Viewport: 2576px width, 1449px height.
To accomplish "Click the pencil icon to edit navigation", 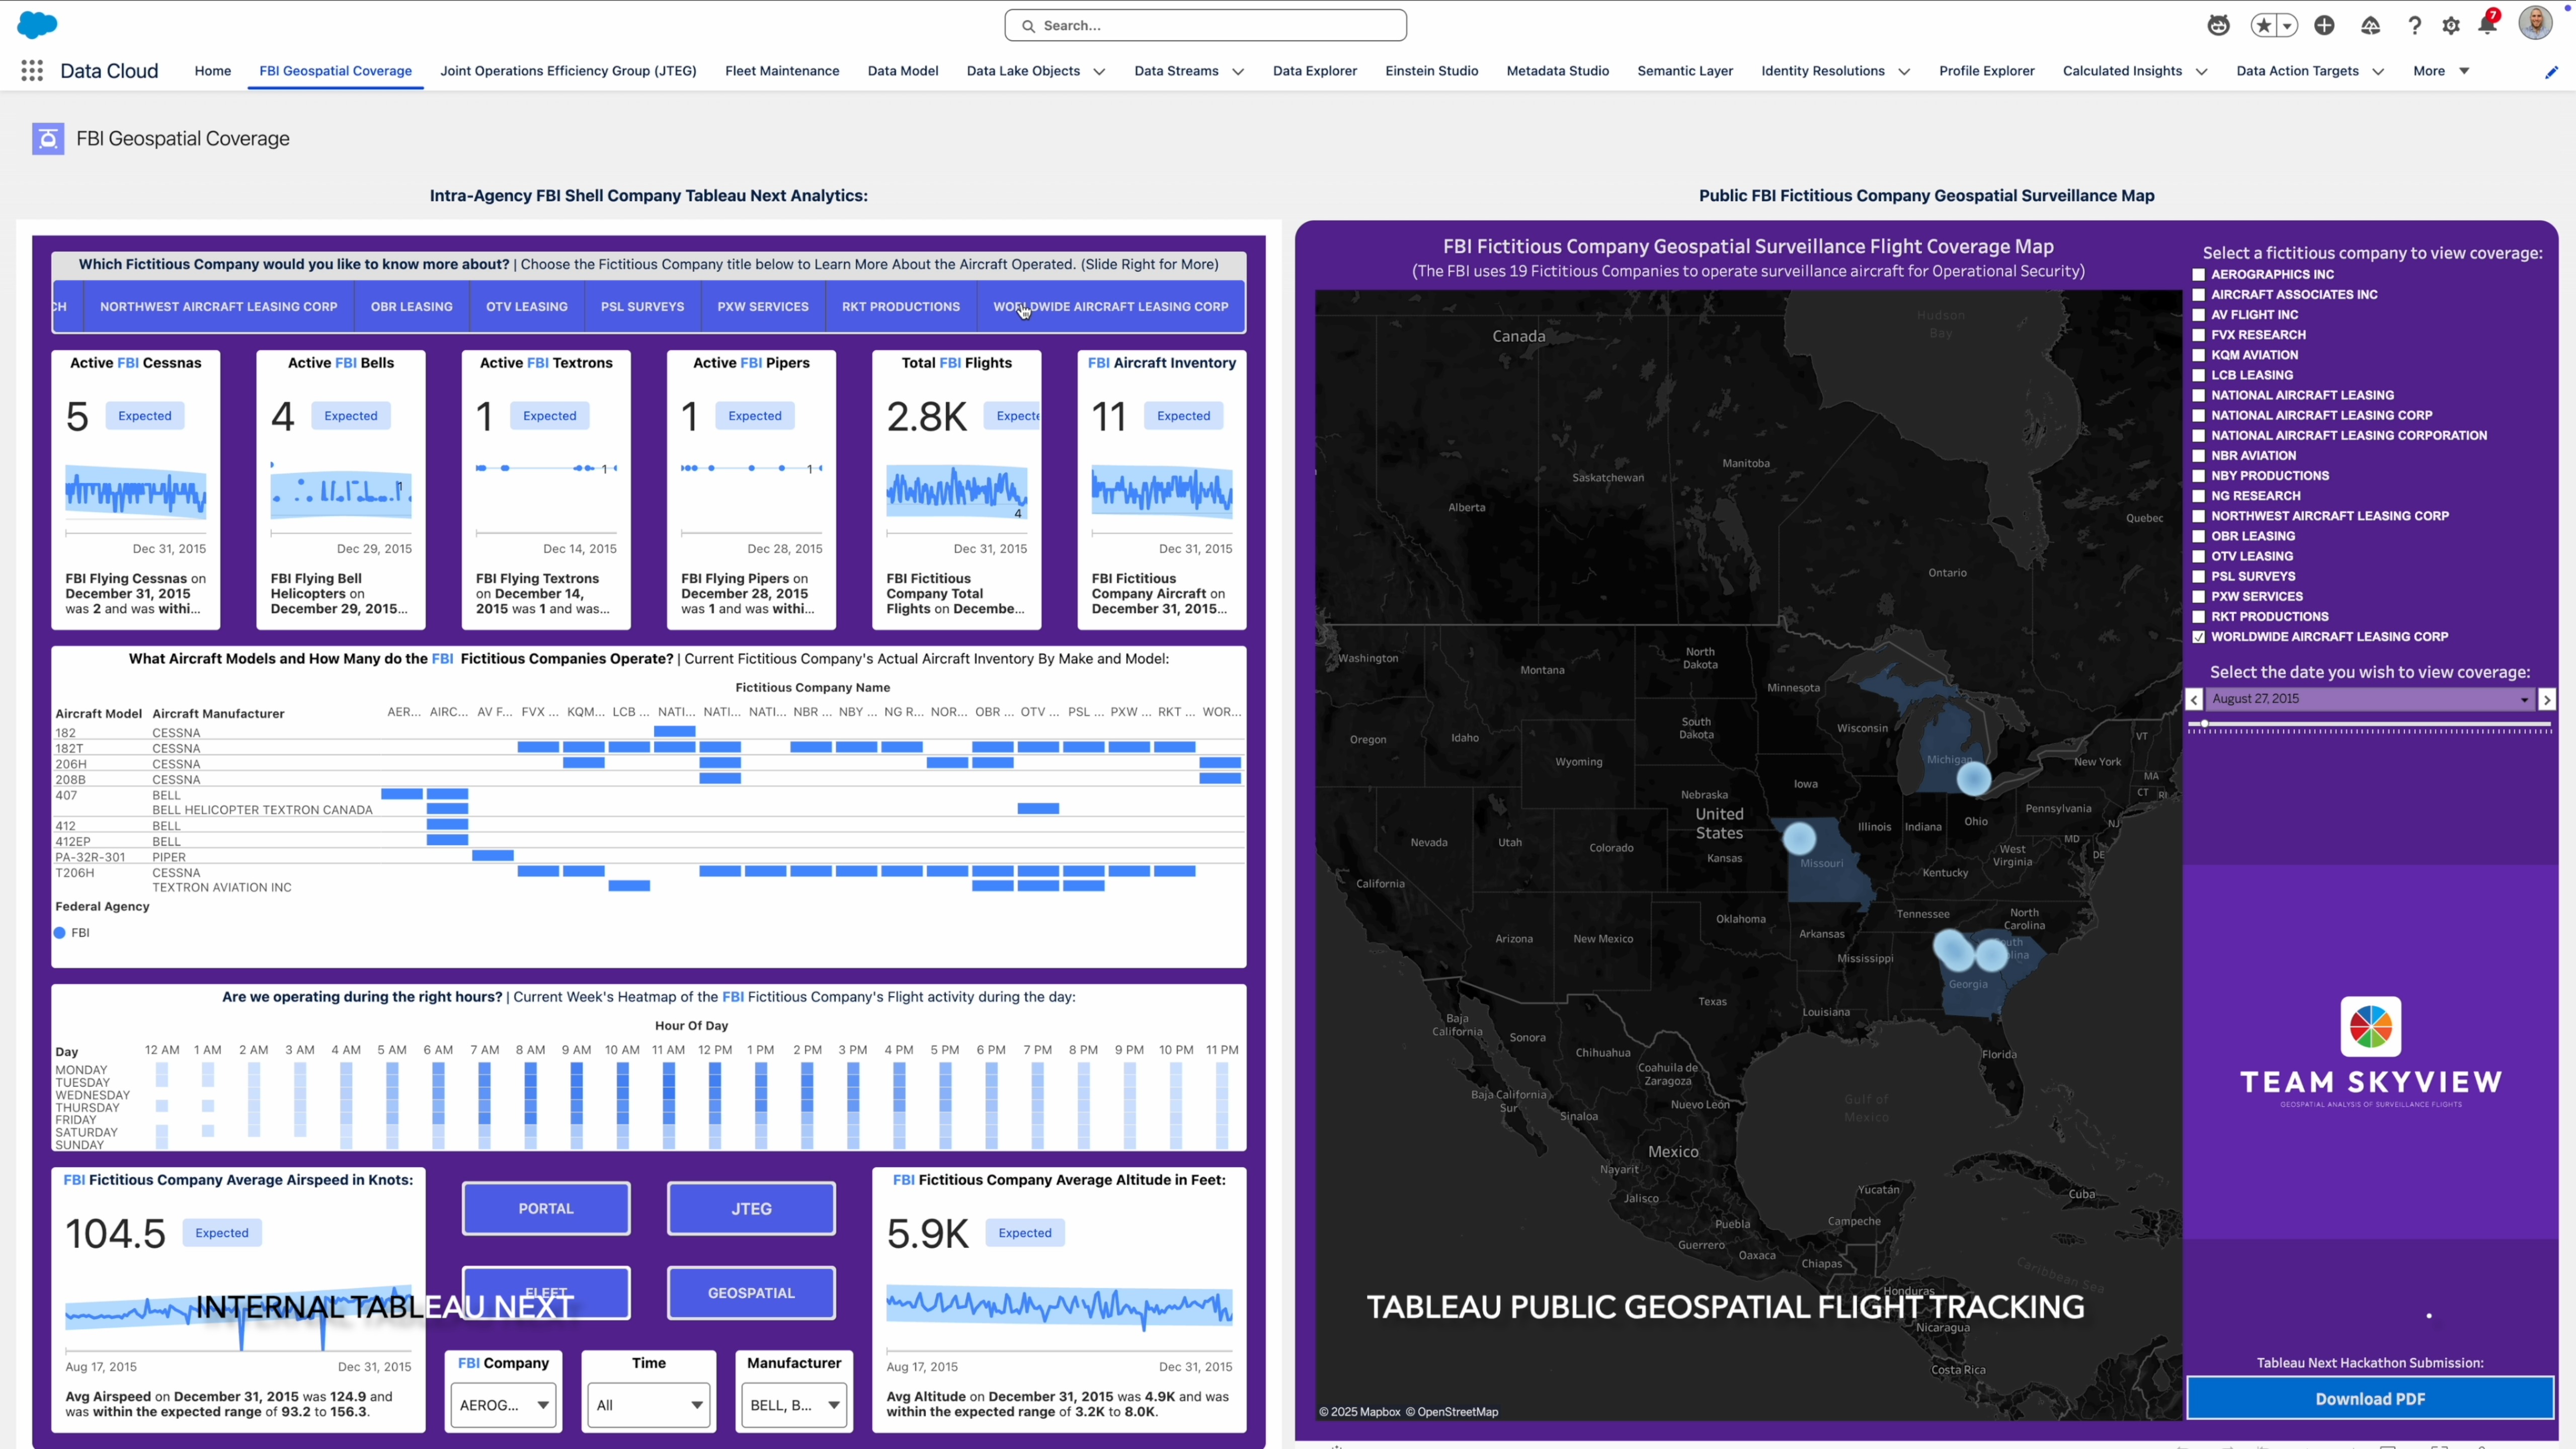I will click(2551, 72).
